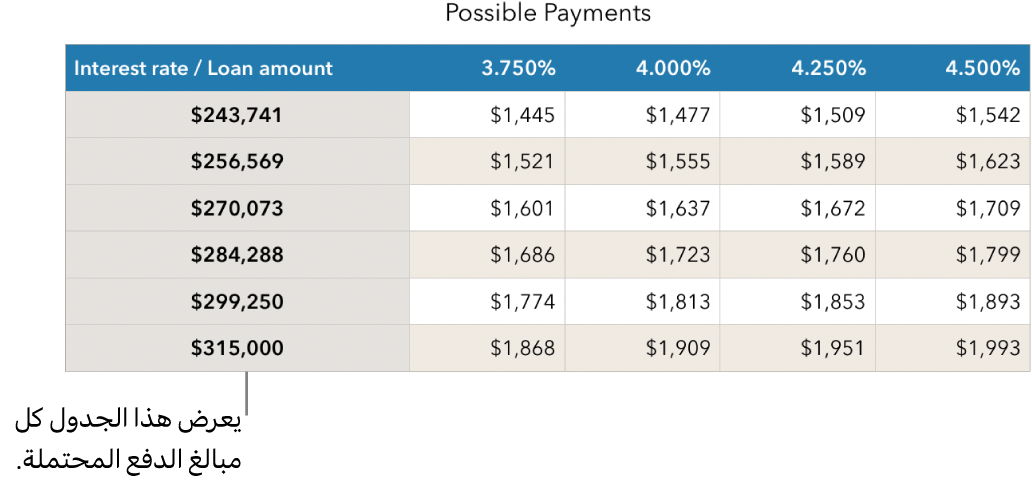Click the $284,288 row header cell
Screen dimensions: 1032x481
pos(237,255)
